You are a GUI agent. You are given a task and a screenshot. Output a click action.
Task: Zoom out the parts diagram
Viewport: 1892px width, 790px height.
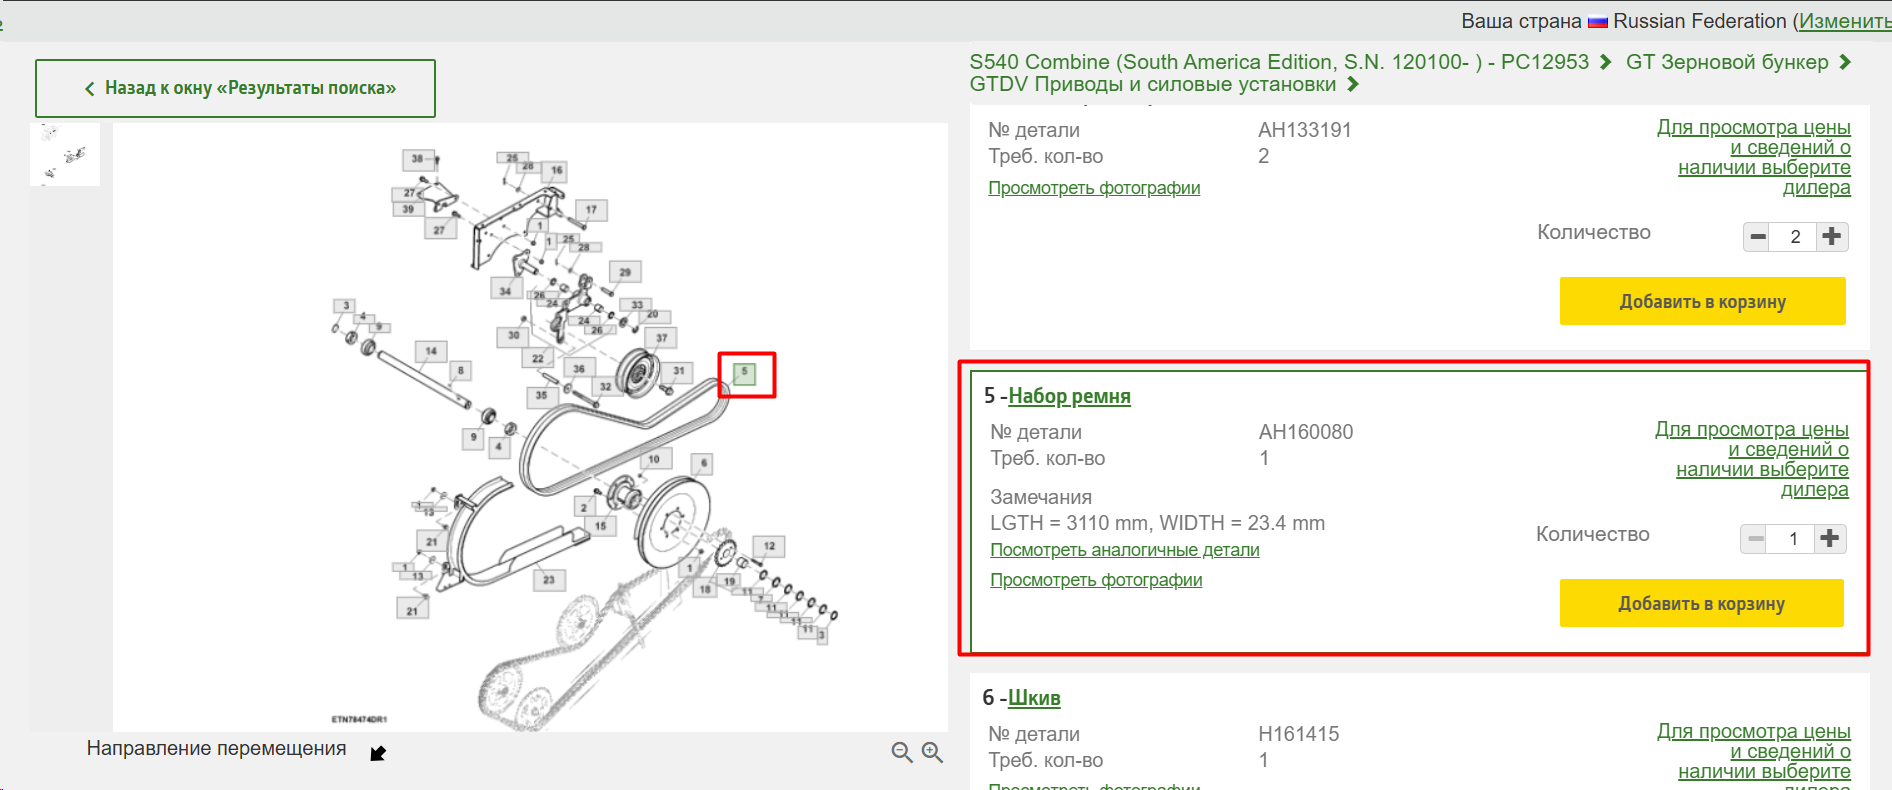point(901,752)
